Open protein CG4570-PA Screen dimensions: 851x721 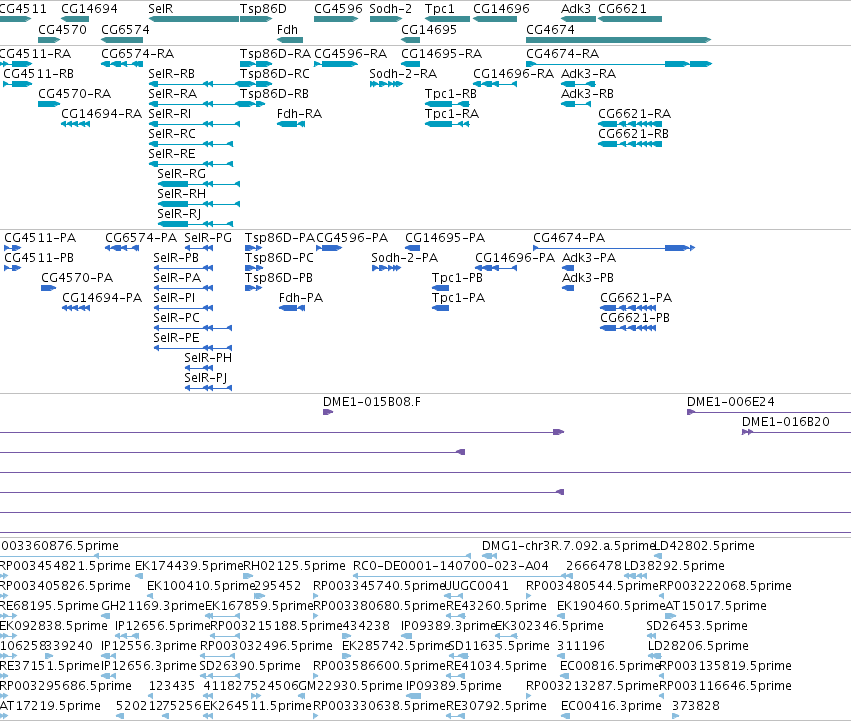[x=48, y=288]
